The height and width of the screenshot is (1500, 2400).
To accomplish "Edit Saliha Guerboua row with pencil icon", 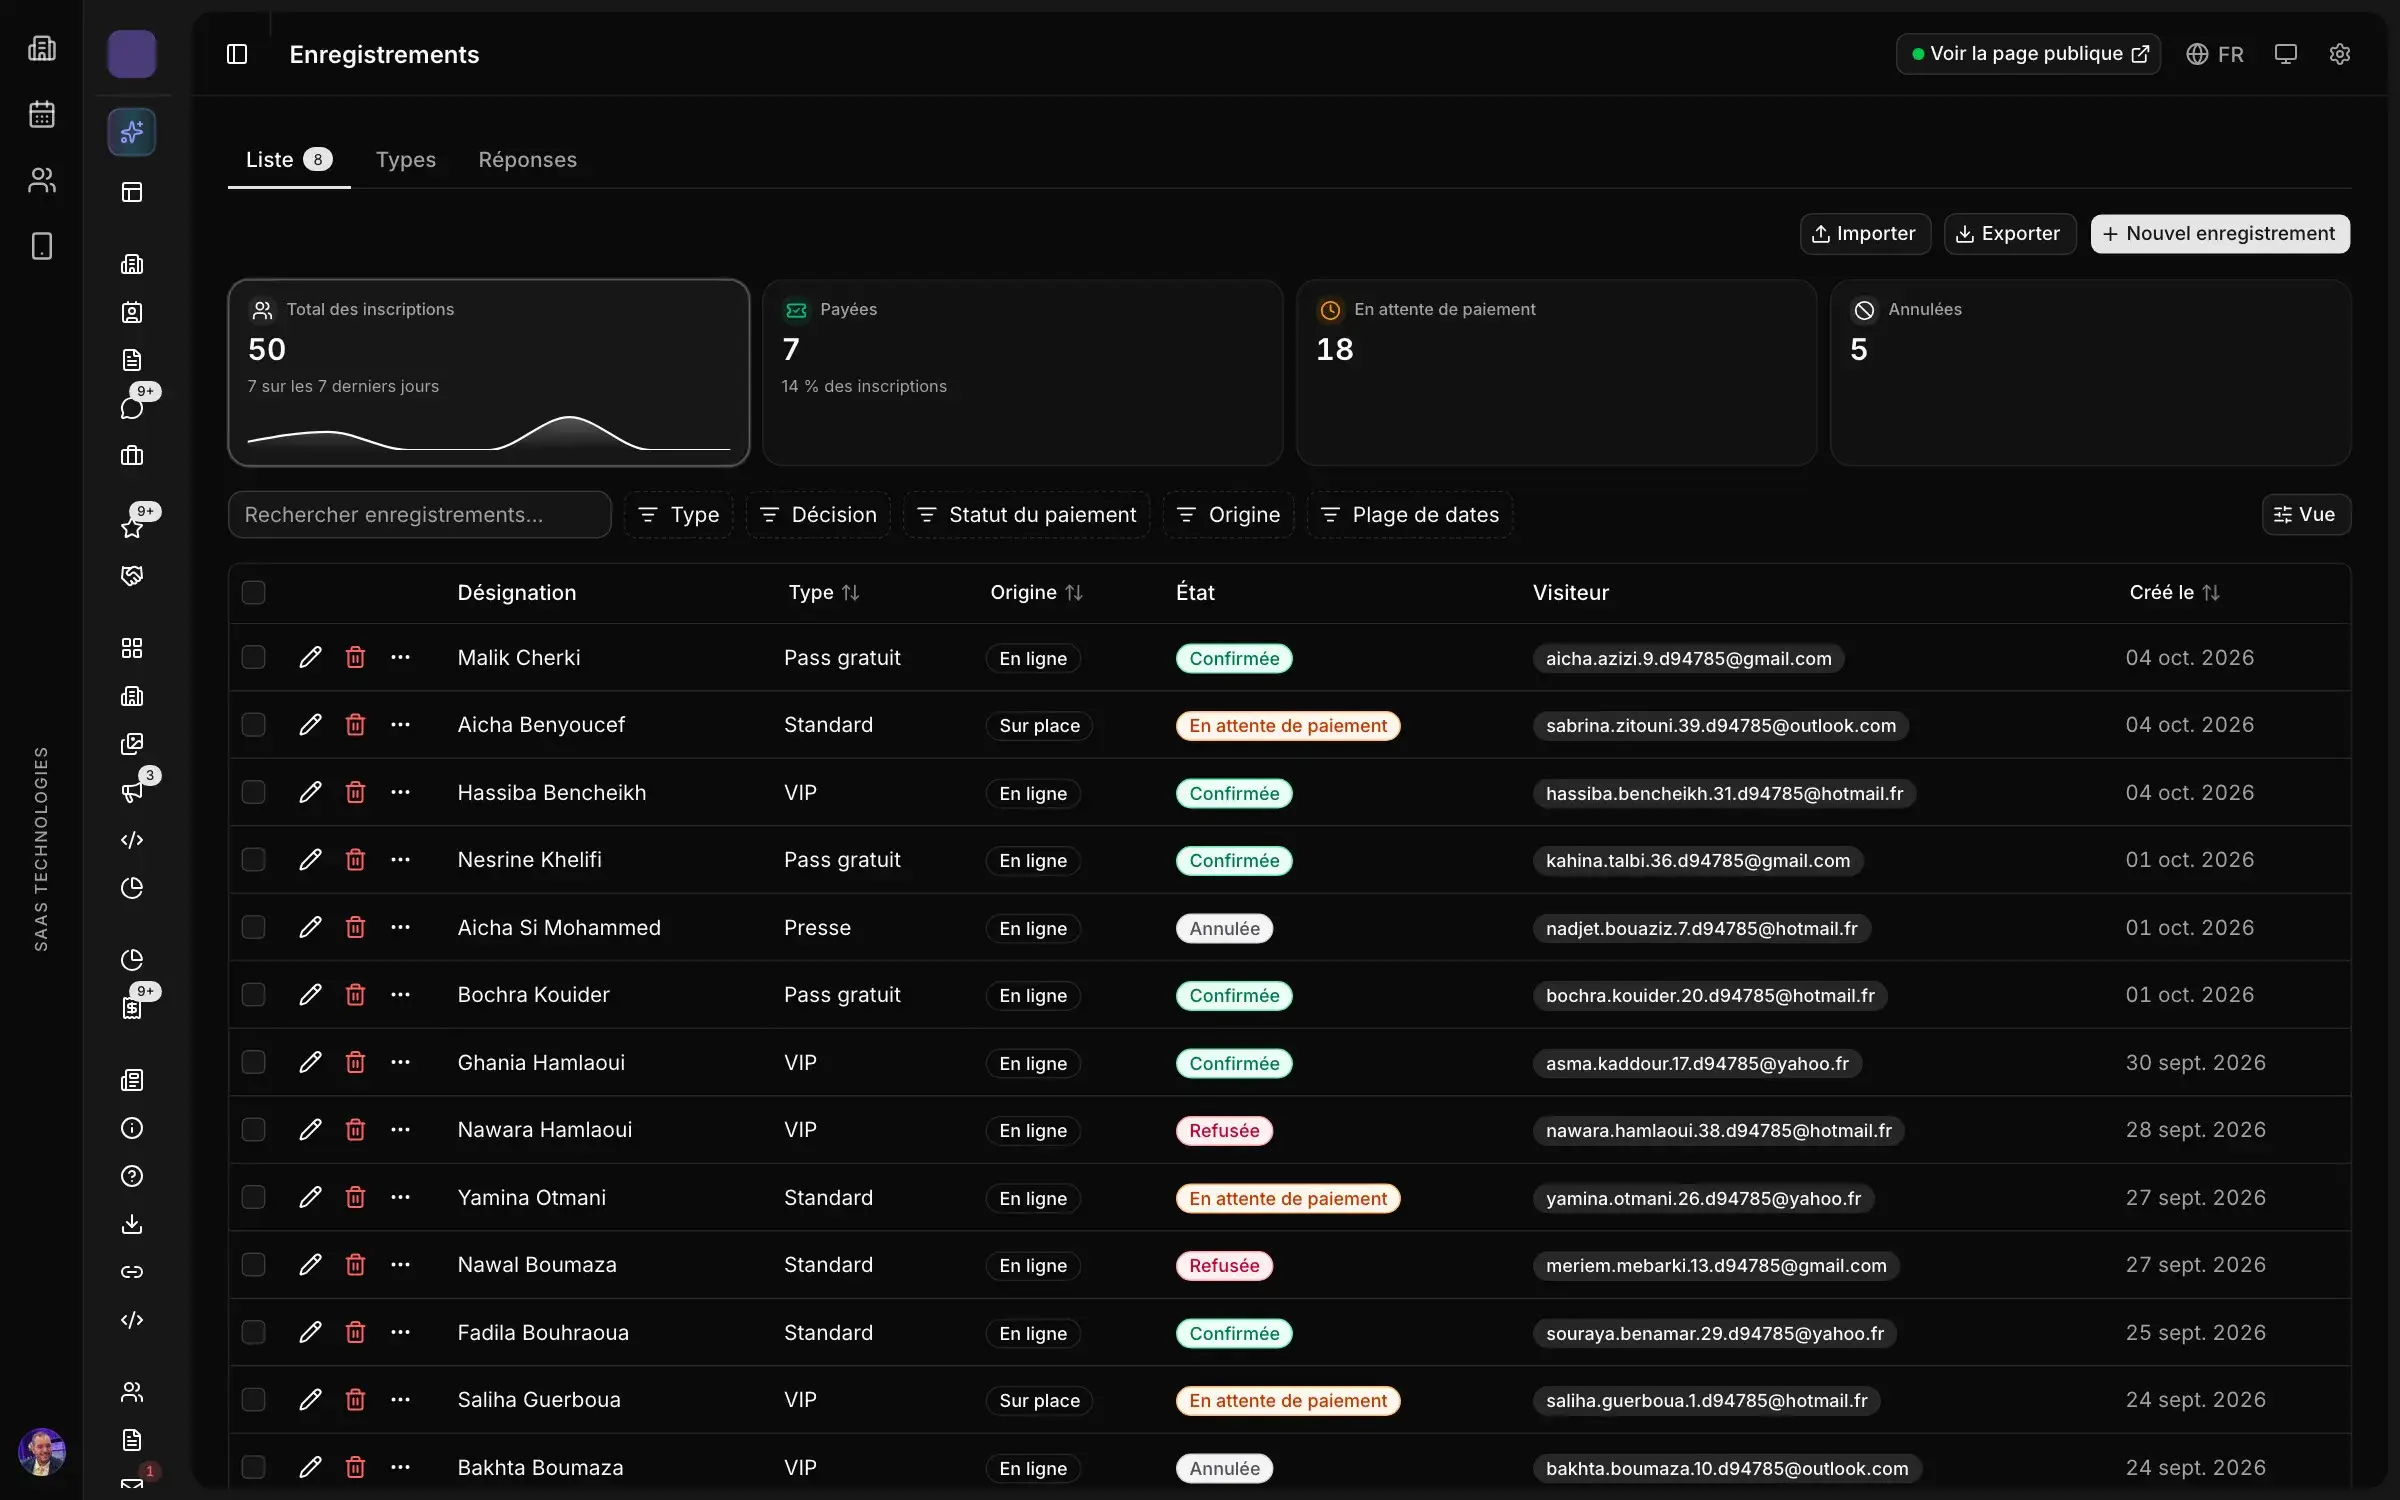I will point(310,1399).
